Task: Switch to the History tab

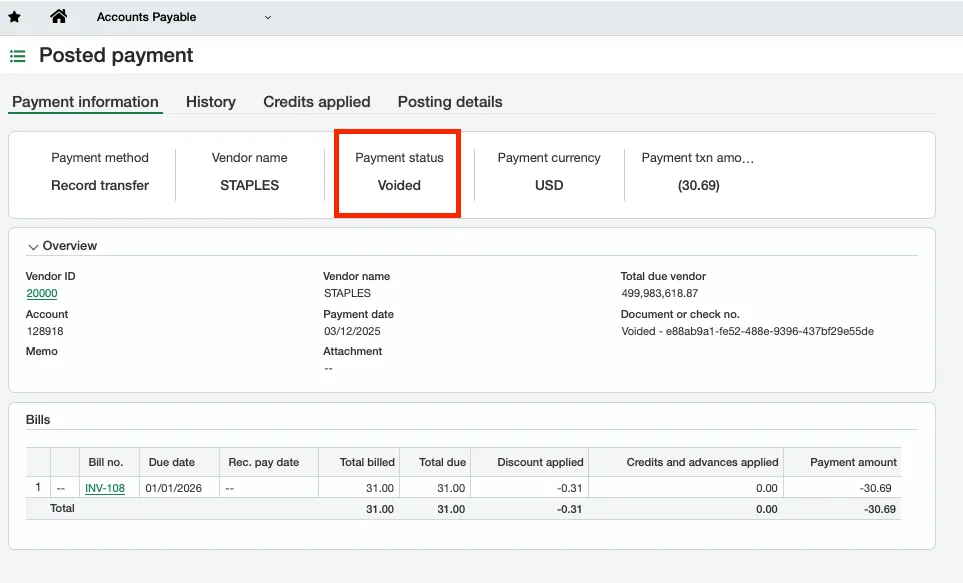Action: click(211, 102)
